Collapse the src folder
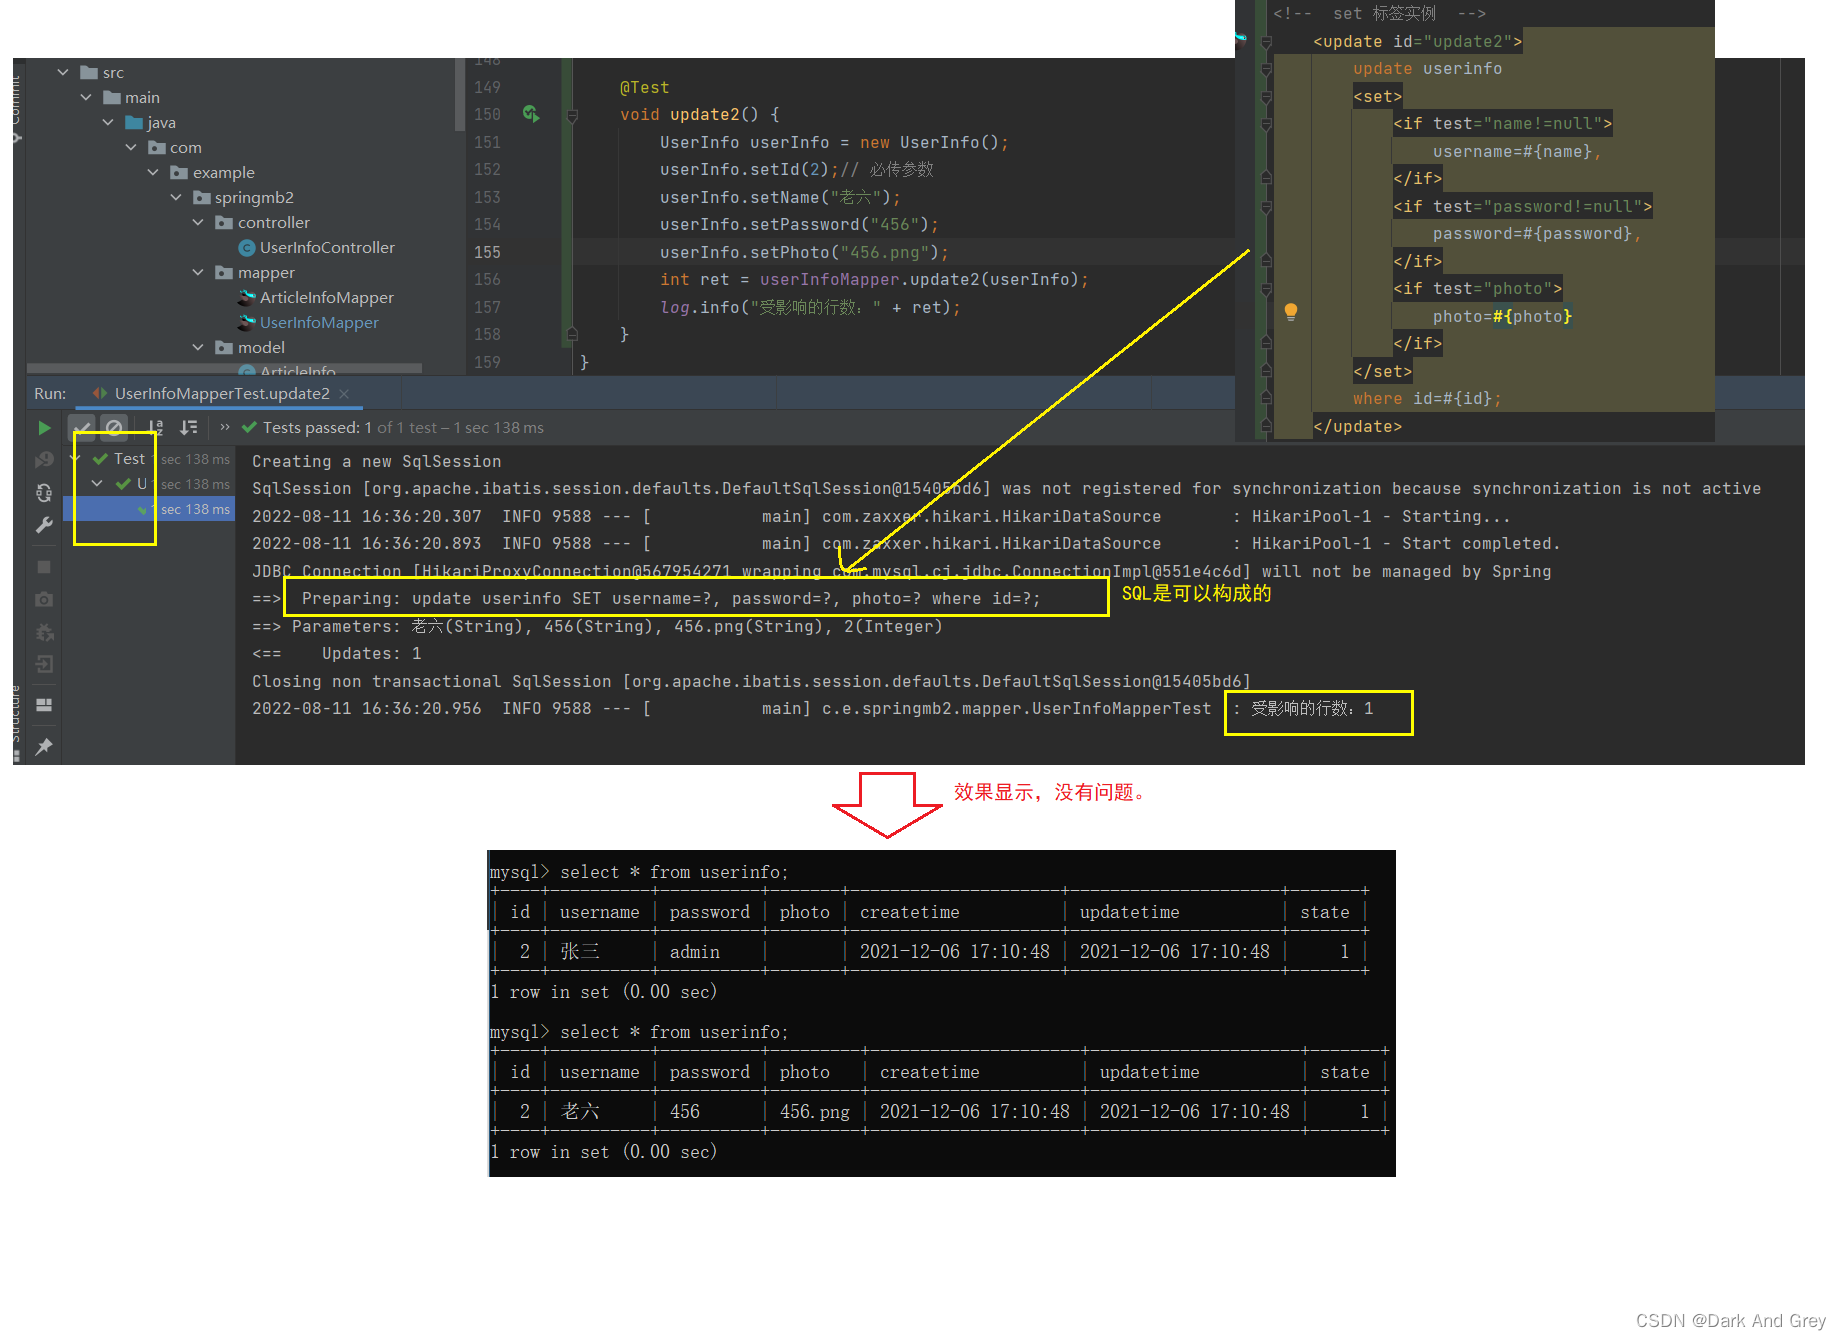Image resolution: width=1842 pixels, height=1340 pixels. [x=63, y=73]
